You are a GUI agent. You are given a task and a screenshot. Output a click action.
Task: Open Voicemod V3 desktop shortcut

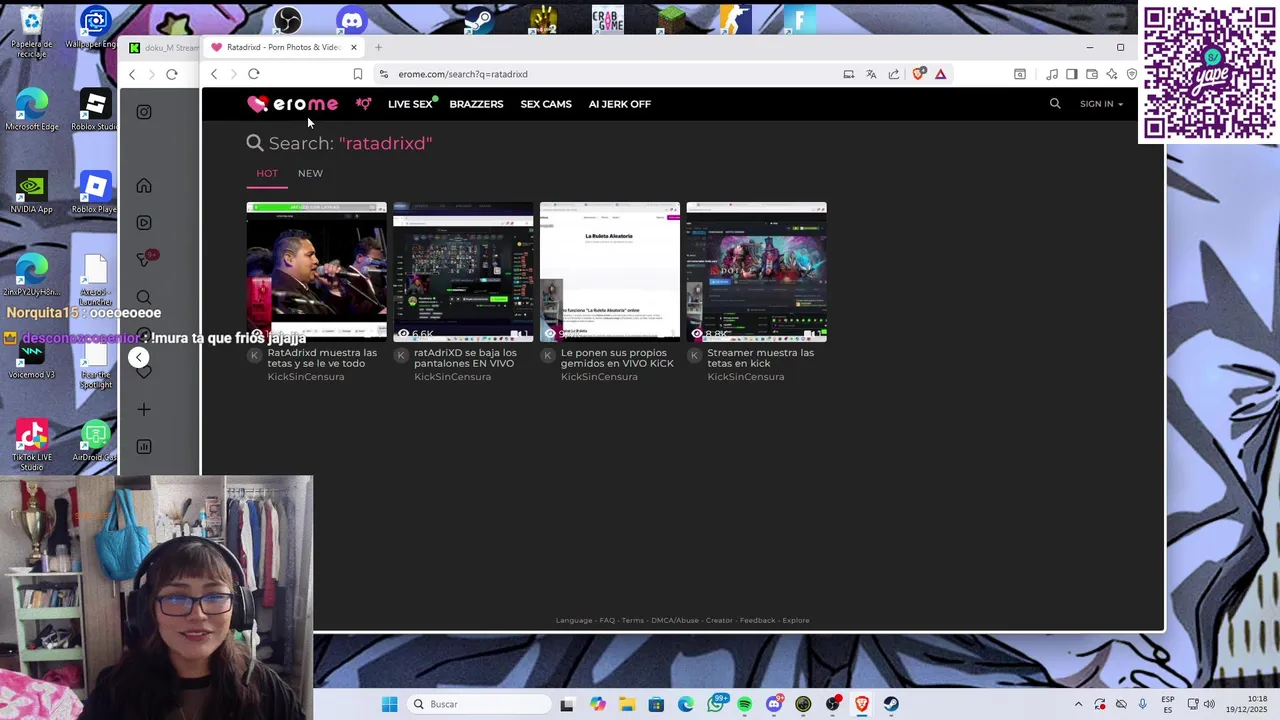pyautogui.click(x=32, y=360)
